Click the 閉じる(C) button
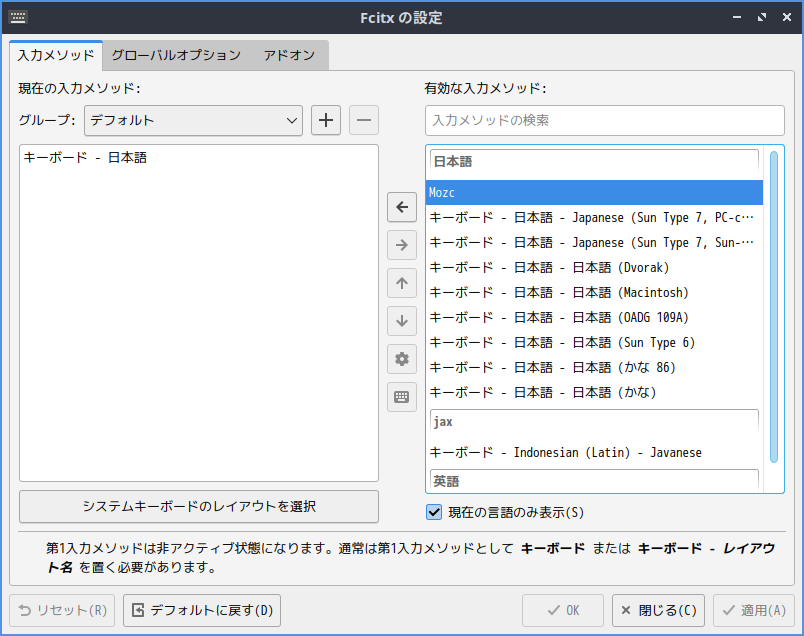Screen dimensions: 804x636 click(x=658, y=610)
